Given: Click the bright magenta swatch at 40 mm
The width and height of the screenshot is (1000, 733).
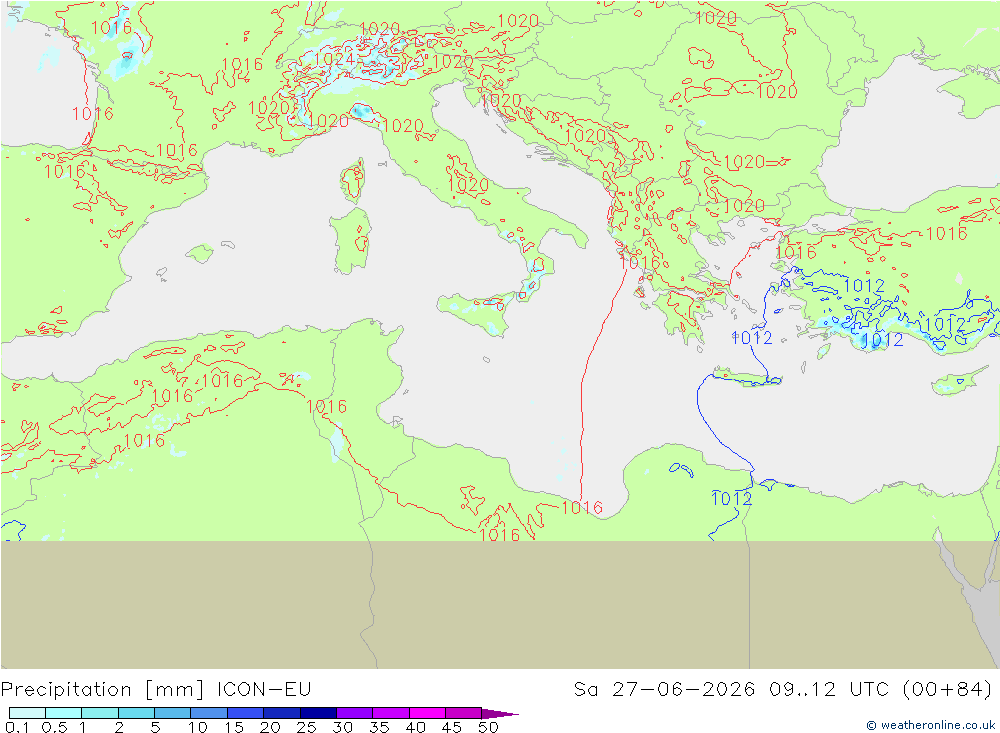Looking at the screenshot, I should tap(427, 713).
